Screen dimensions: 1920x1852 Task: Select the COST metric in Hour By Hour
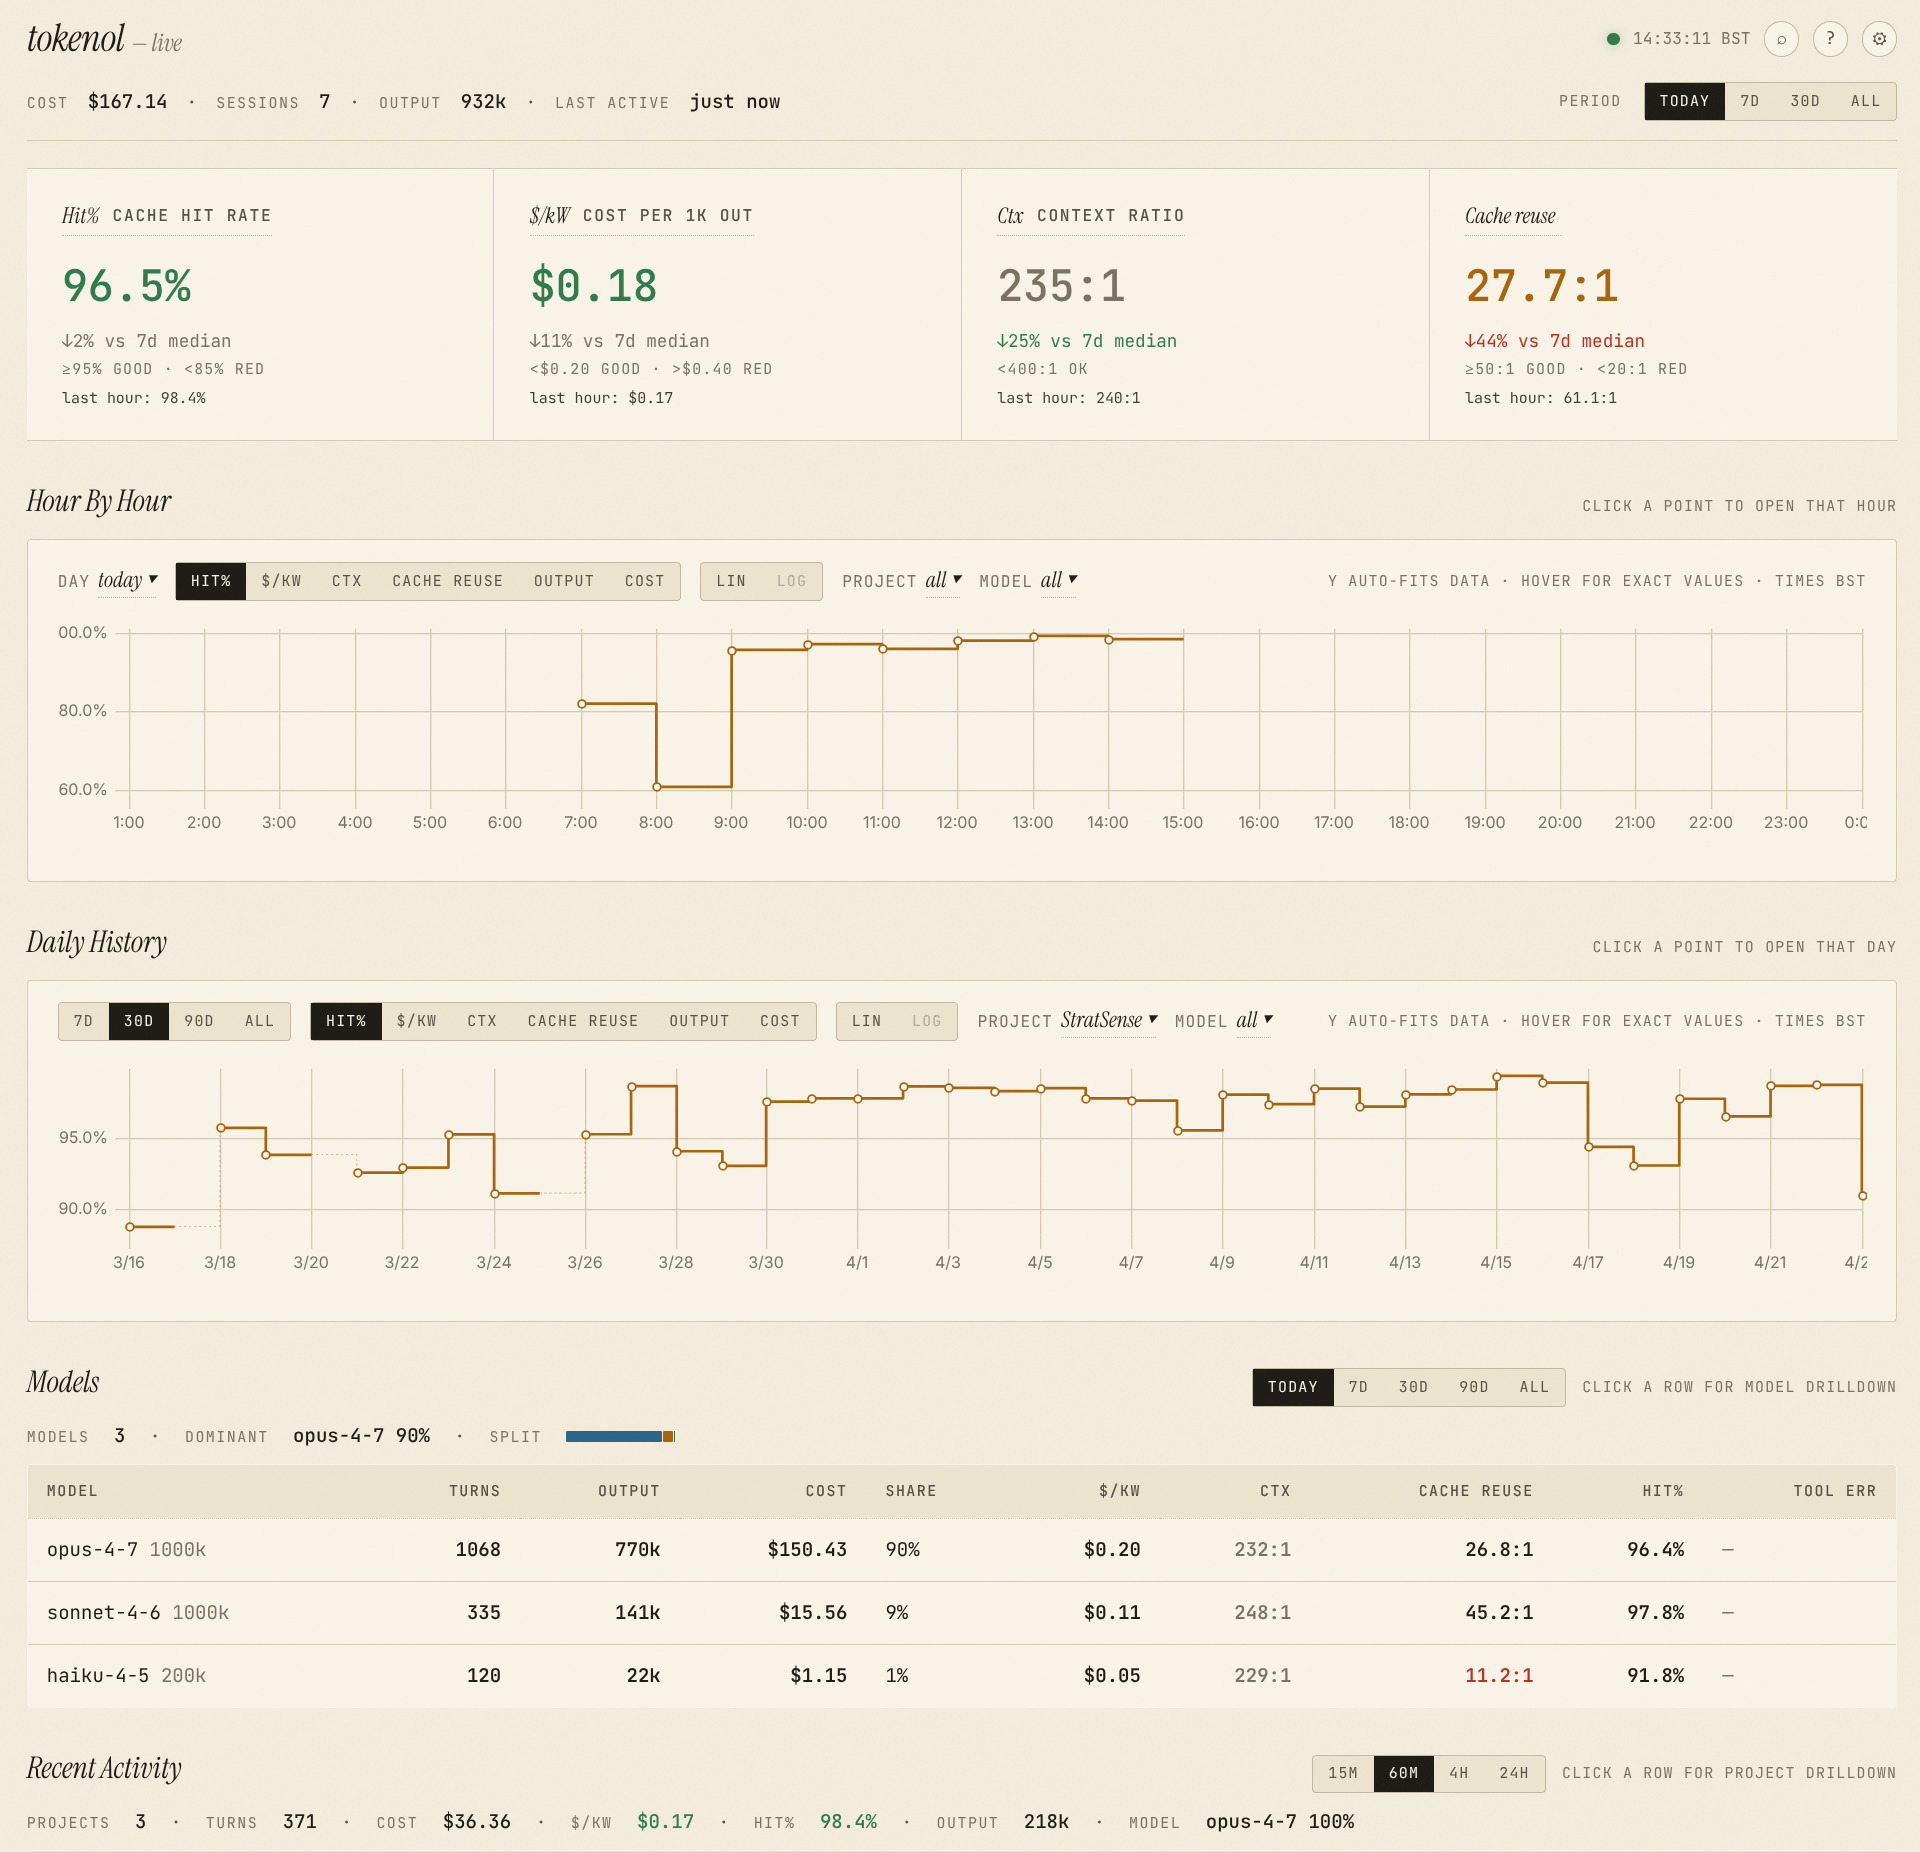tap(644, 581)
